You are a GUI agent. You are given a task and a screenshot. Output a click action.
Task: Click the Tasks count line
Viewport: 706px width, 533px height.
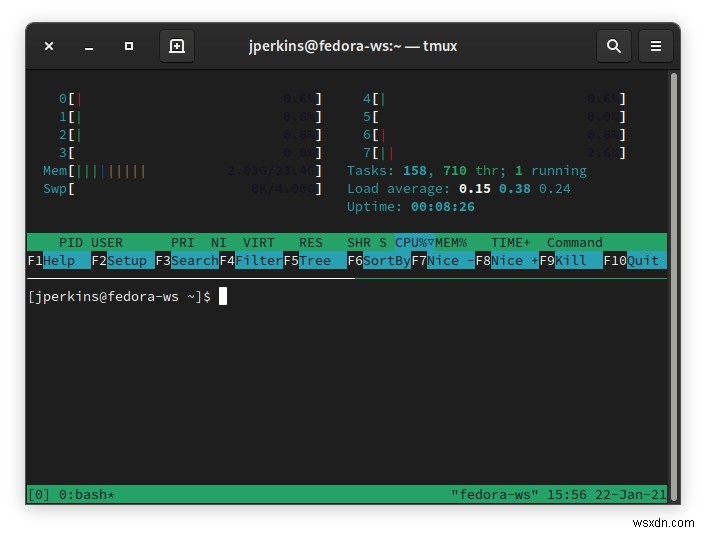coord(467,171)
